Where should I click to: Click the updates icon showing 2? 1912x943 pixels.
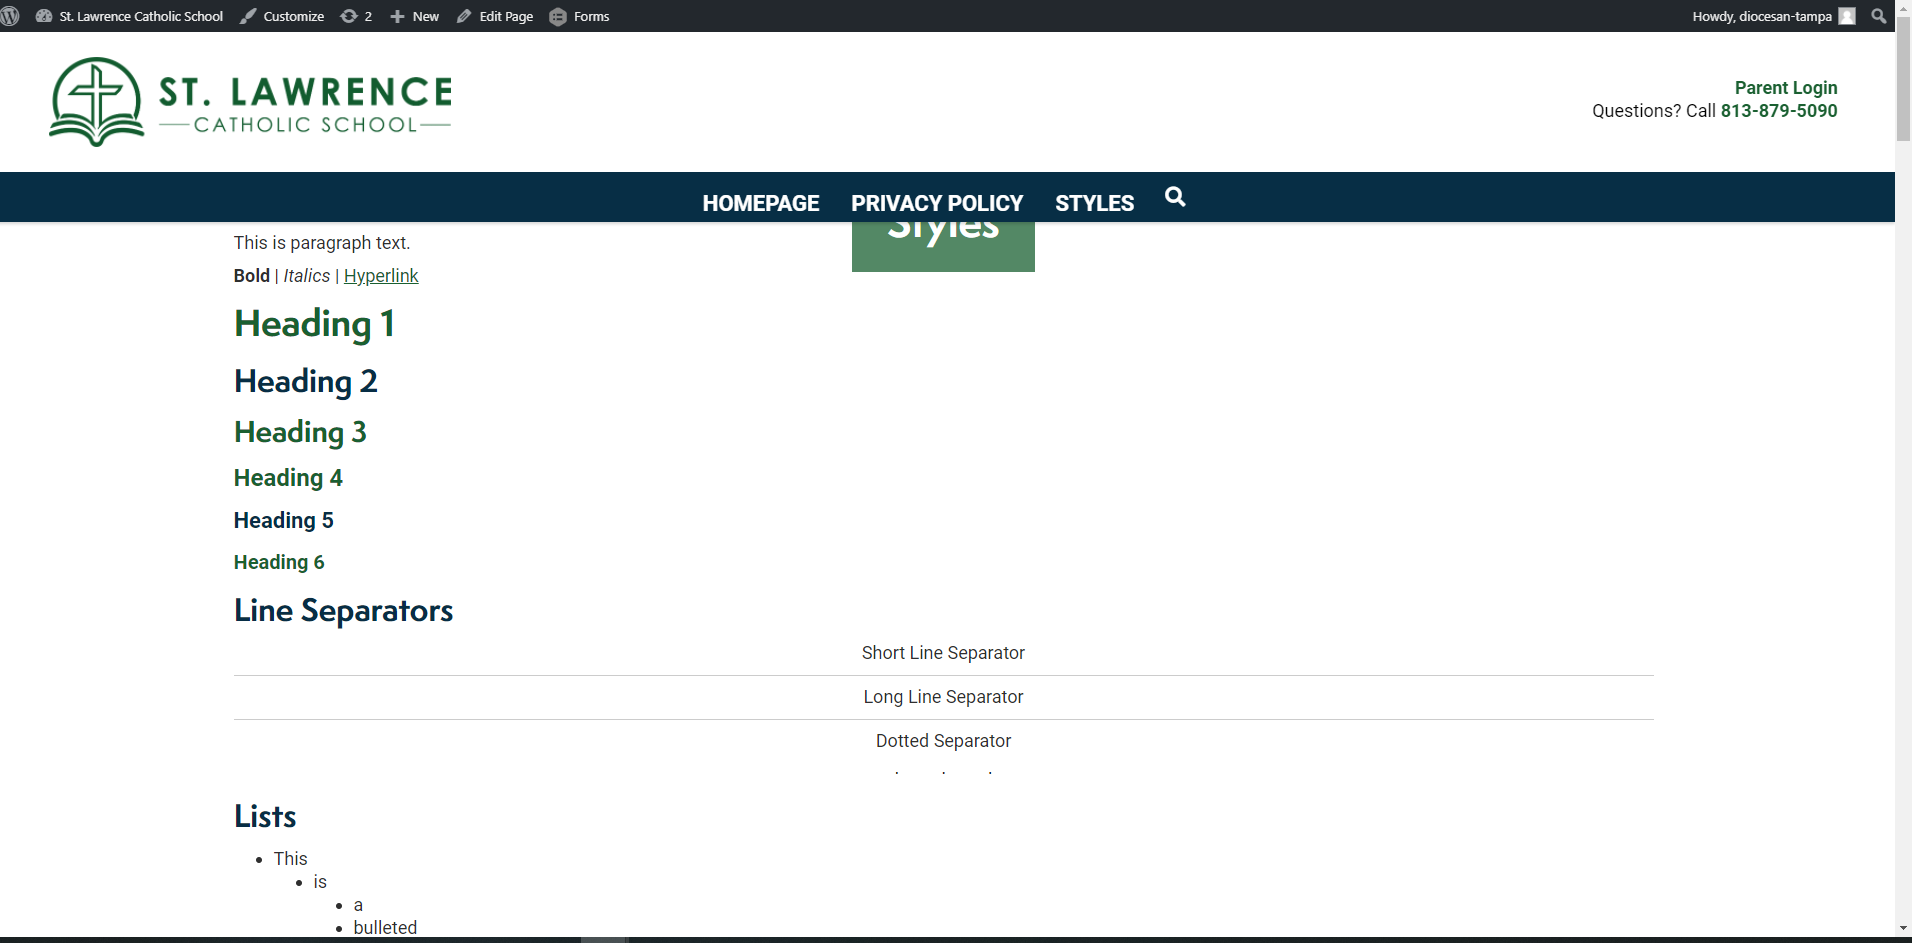[x=356, y=16]
